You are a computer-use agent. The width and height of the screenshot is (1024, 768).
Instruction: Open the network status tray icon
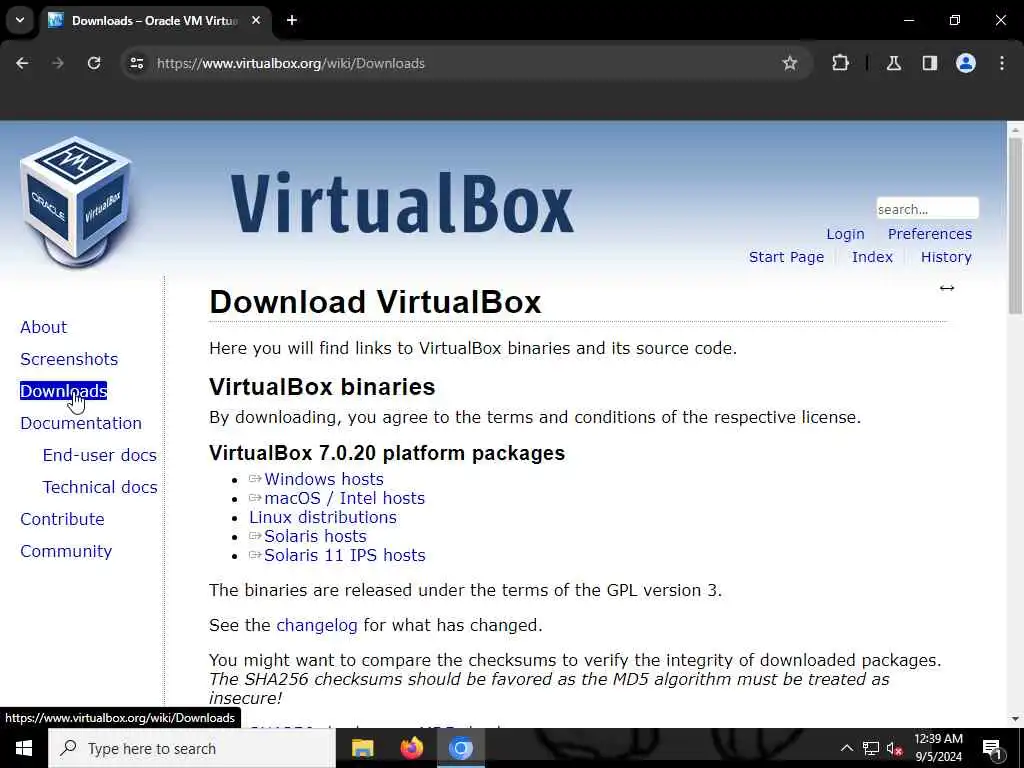[871, 748]
